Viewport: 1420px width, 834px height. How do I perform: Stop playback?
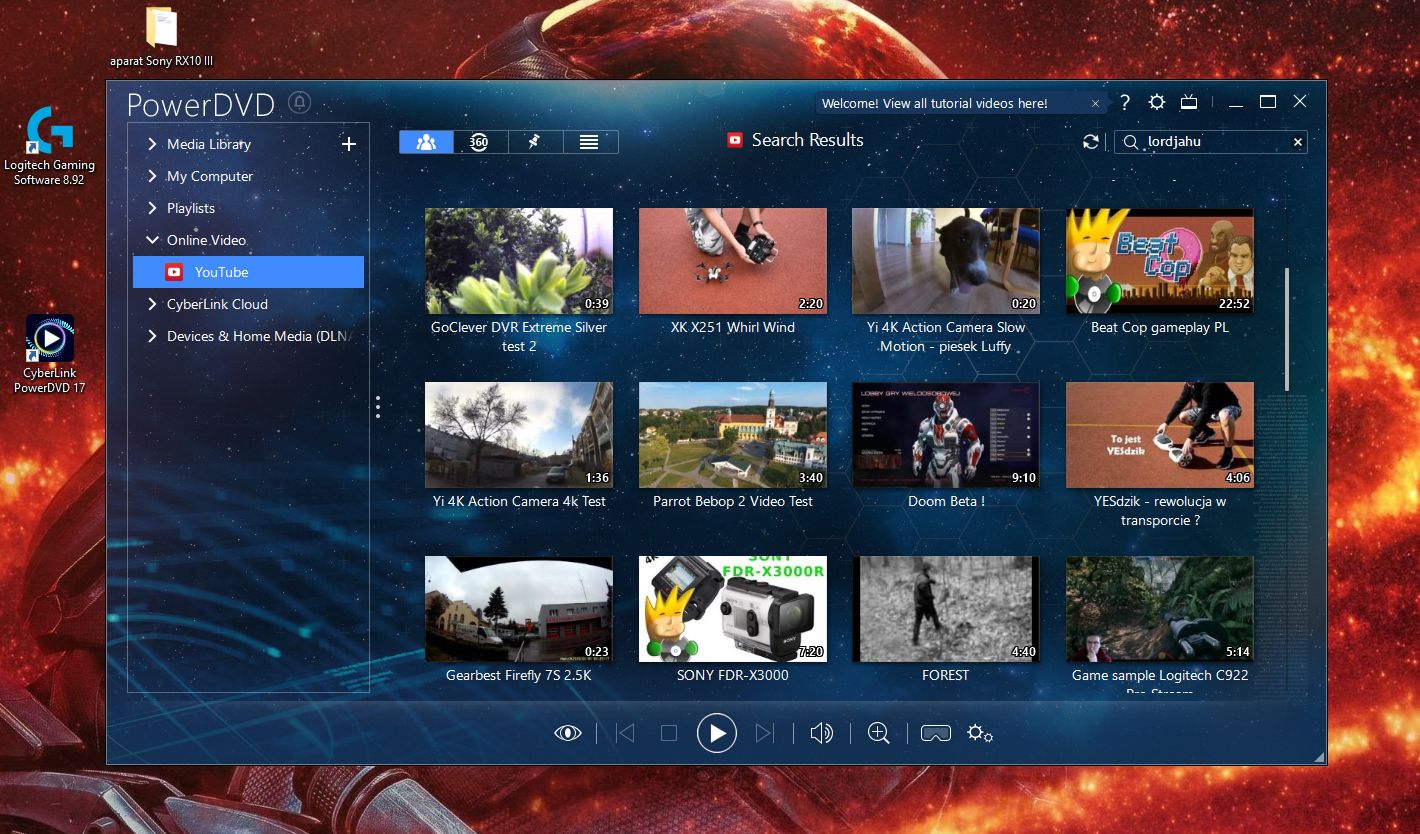pyautogui.click(x=669, y=733)
